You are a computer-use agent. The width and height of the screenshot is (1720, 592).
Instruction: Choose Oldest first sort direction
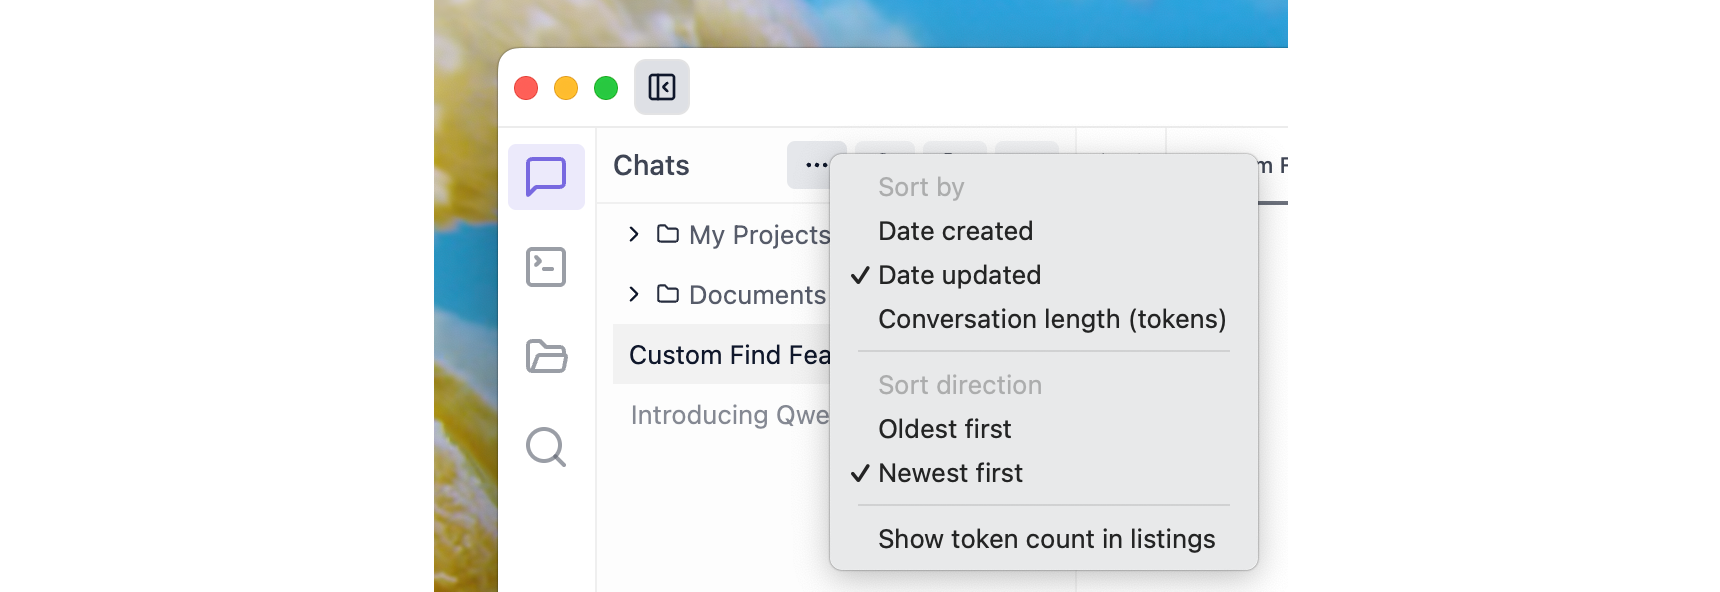[x=944, y=429]
